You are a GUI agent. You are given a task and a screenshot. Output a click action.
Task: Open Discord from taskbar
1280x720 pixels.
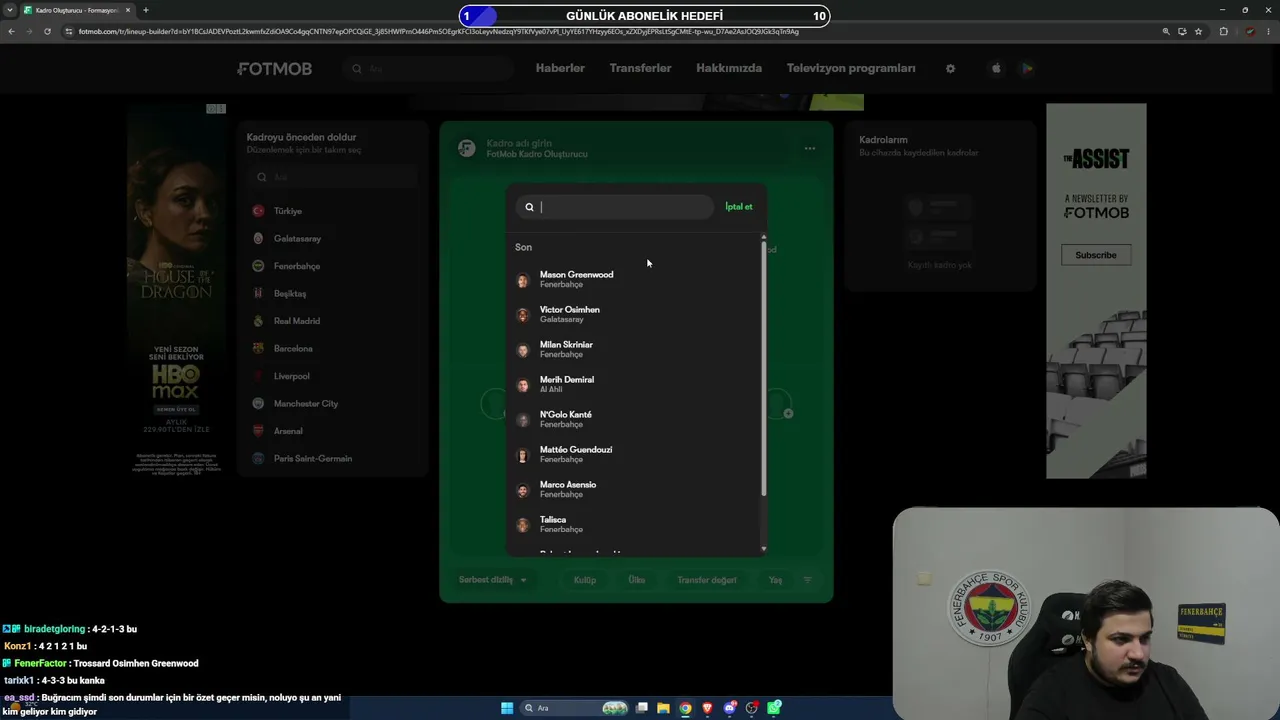pos(730,708)
